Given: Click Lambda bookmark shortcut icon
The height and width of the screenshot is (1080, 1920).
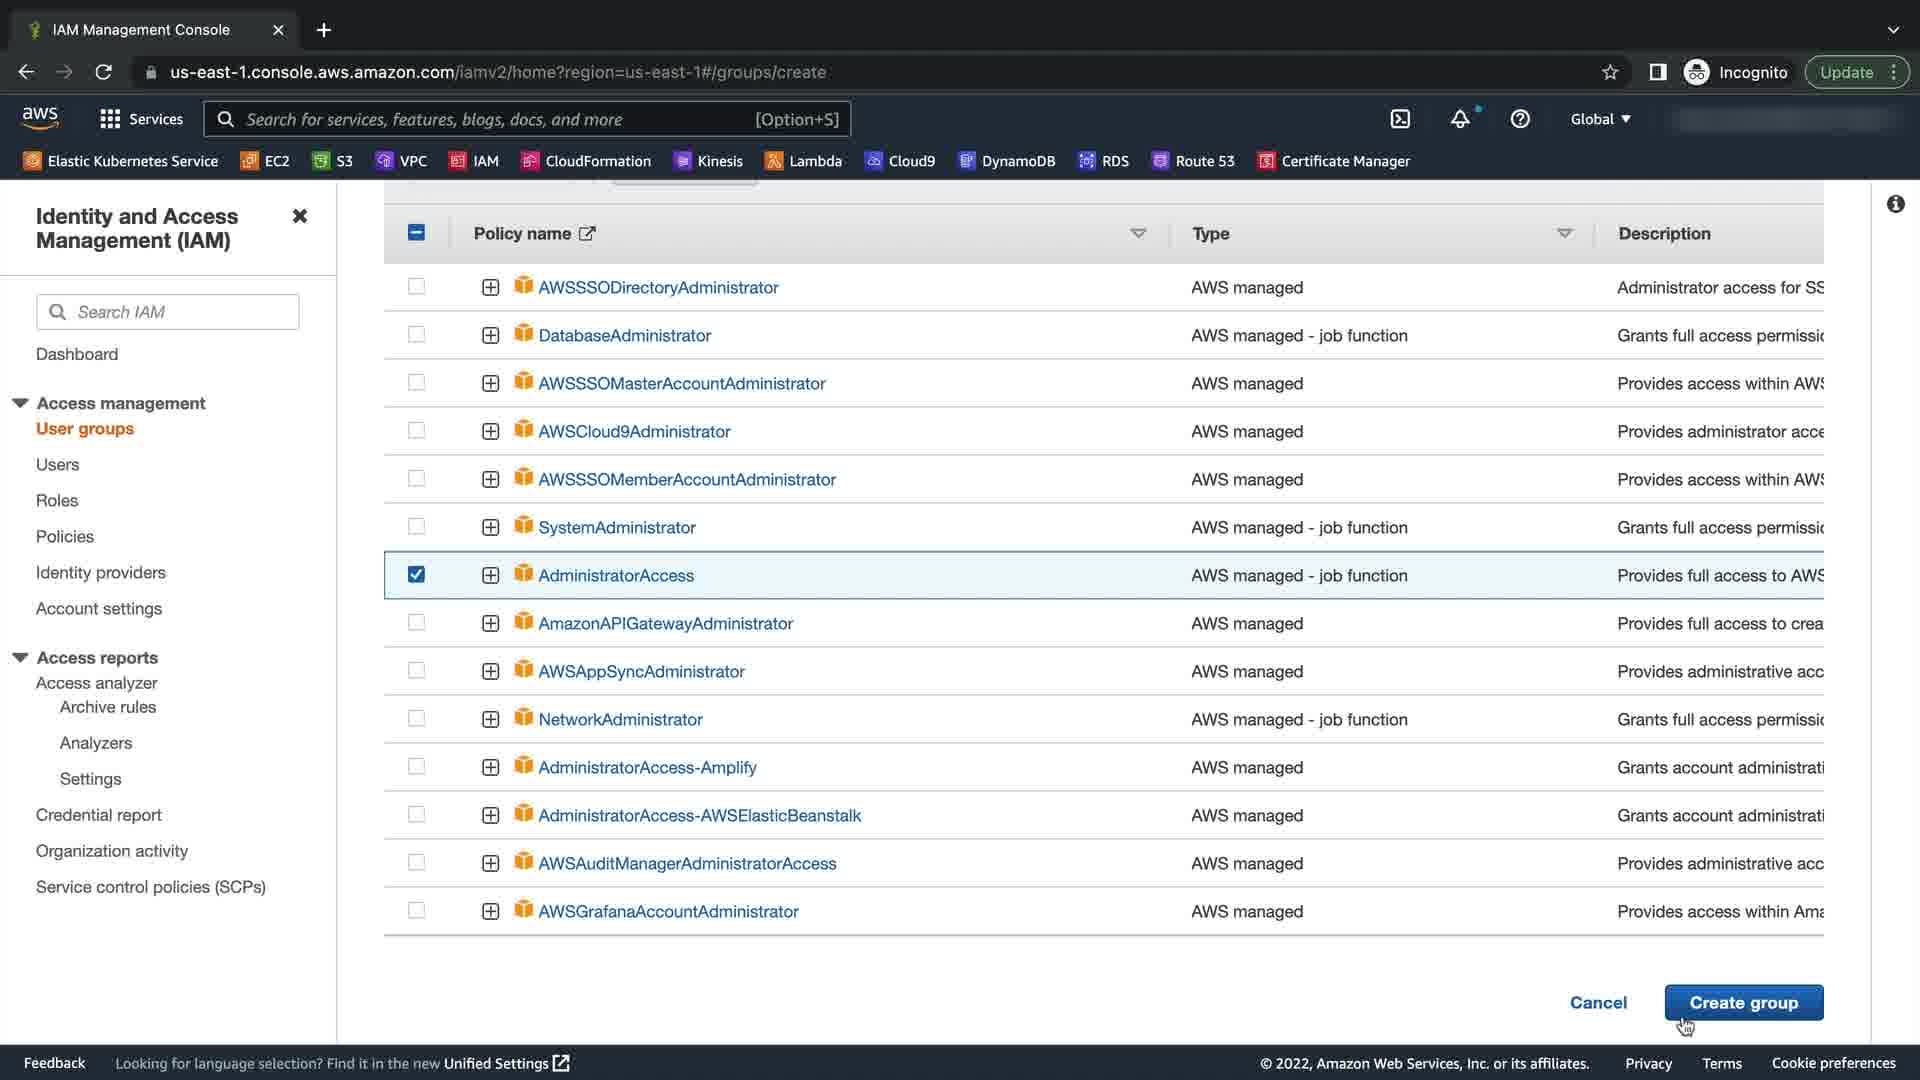Looking at the screenshot, I should (773, 161).
